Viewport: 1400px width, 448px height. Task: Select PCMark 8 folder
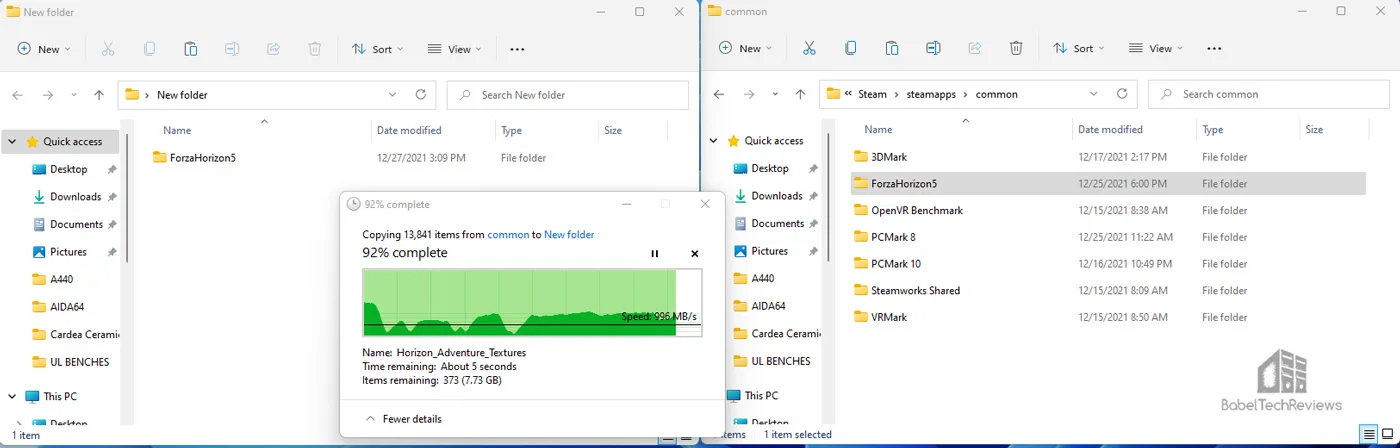(884, 237)
